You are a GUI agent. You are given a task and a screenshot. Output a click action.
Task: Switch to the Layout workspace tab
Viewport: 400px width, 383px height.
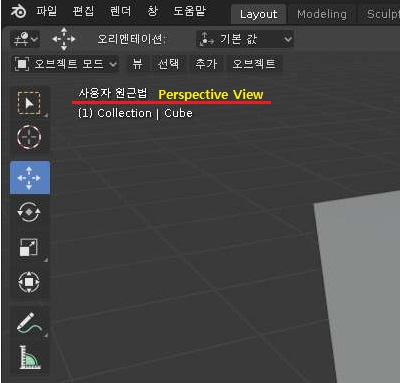pyautogui.click(x=258, y=14)
